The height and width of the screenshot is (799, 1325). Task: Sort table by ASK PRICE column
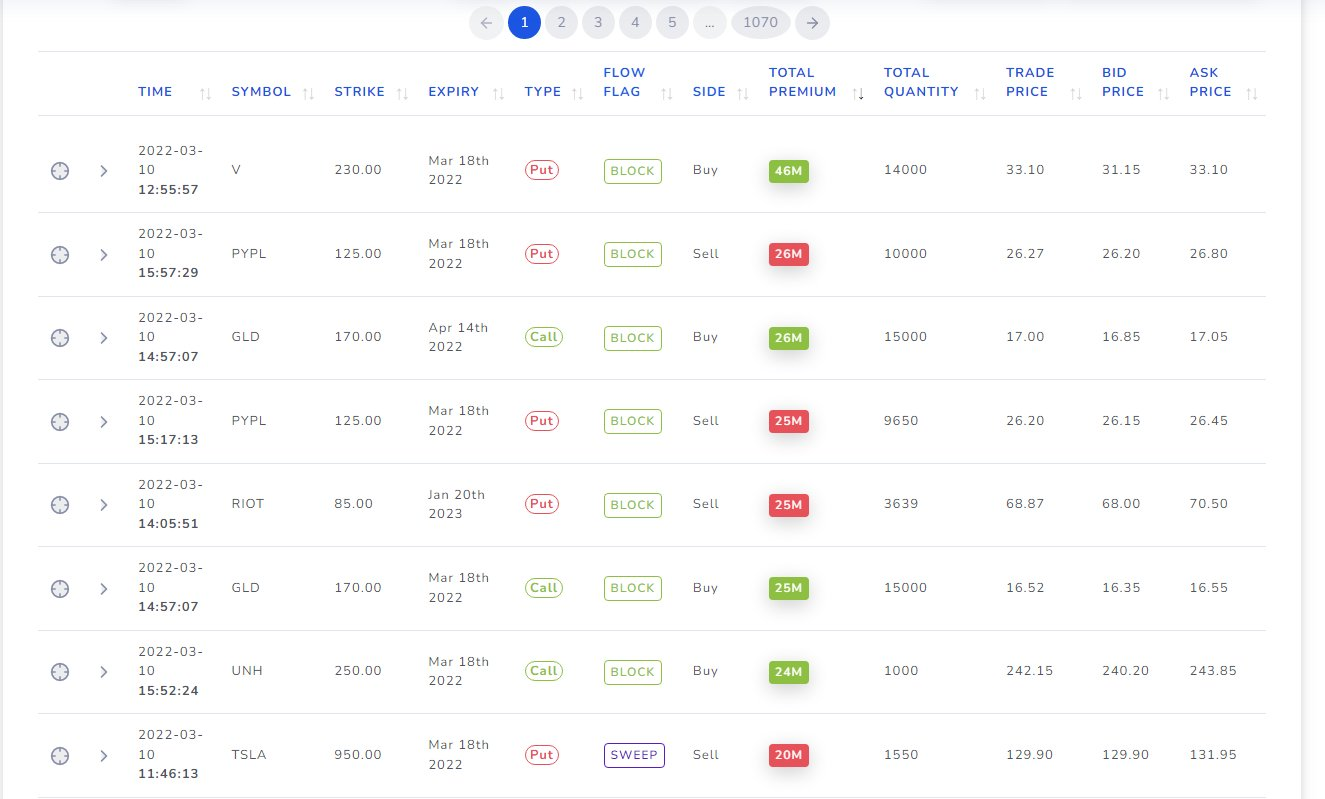(1252, 93)
